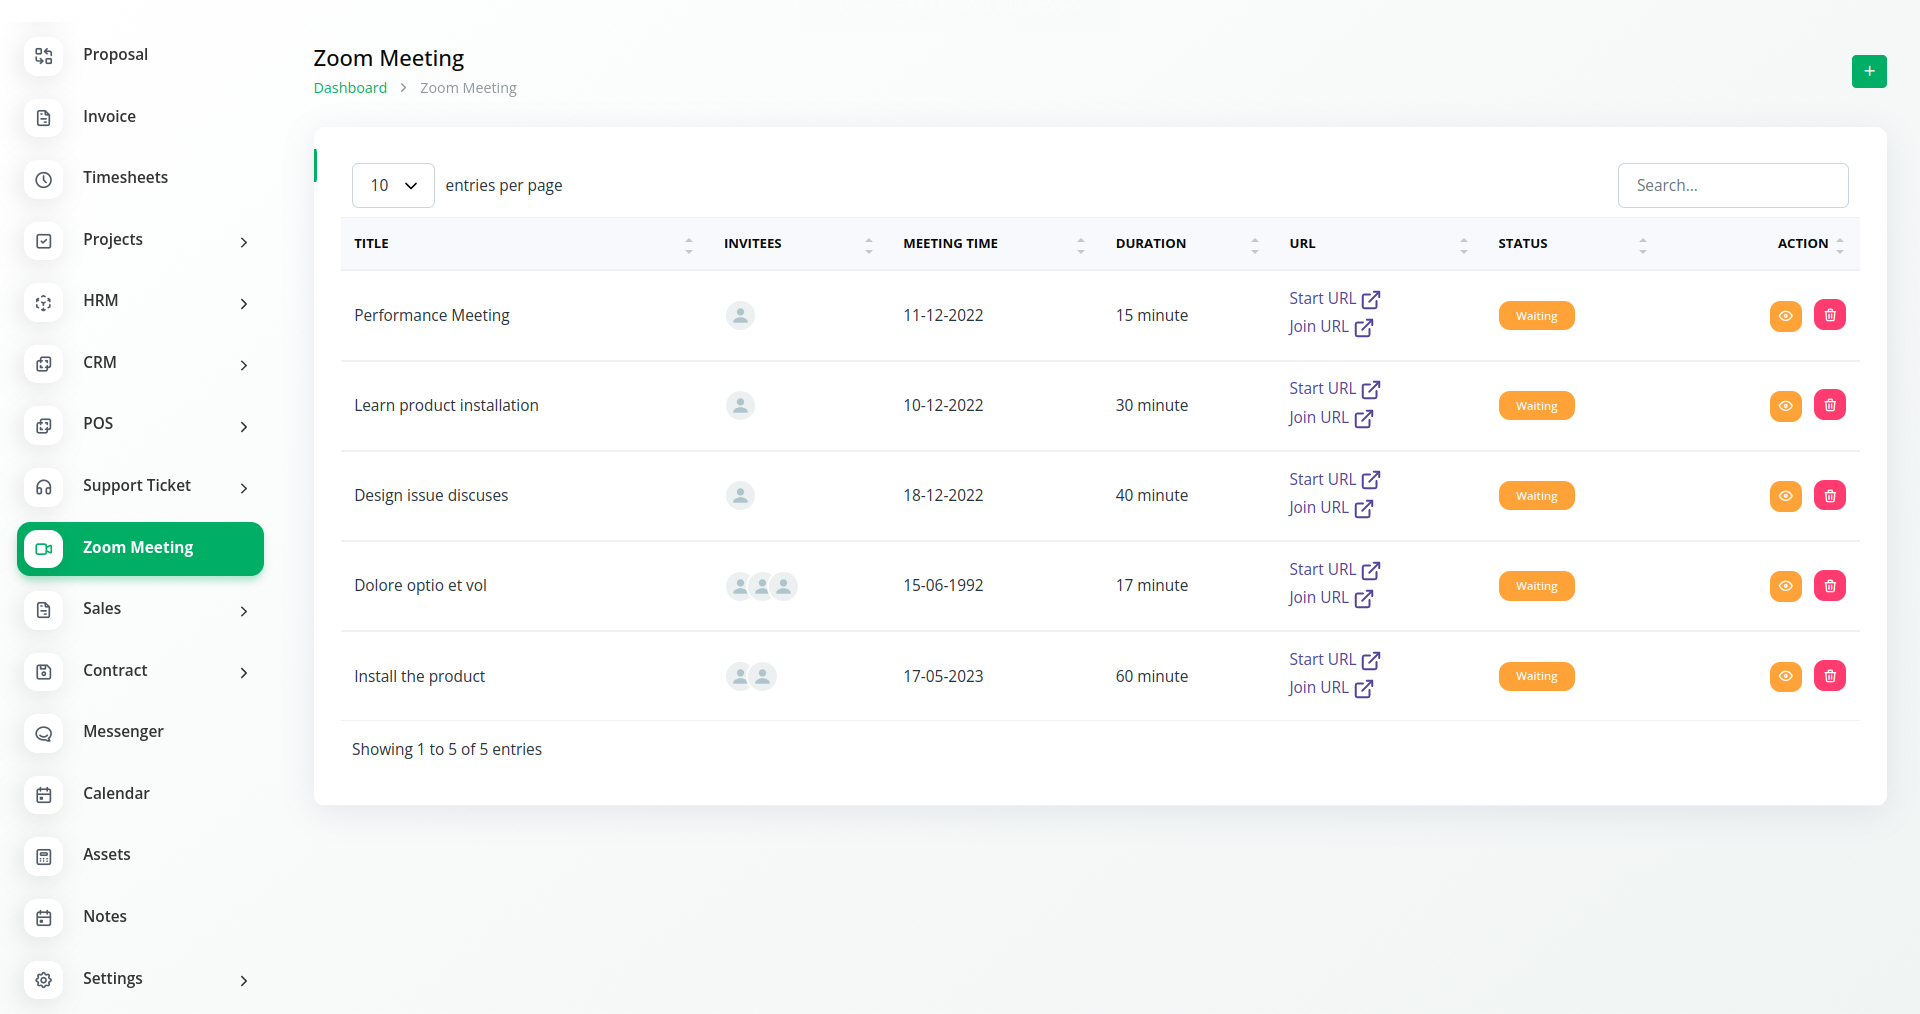Viewport: 1920px width, 1014px height.
Task: Click the Calendar icon in sidebar
Action: (x=44, y=795)
